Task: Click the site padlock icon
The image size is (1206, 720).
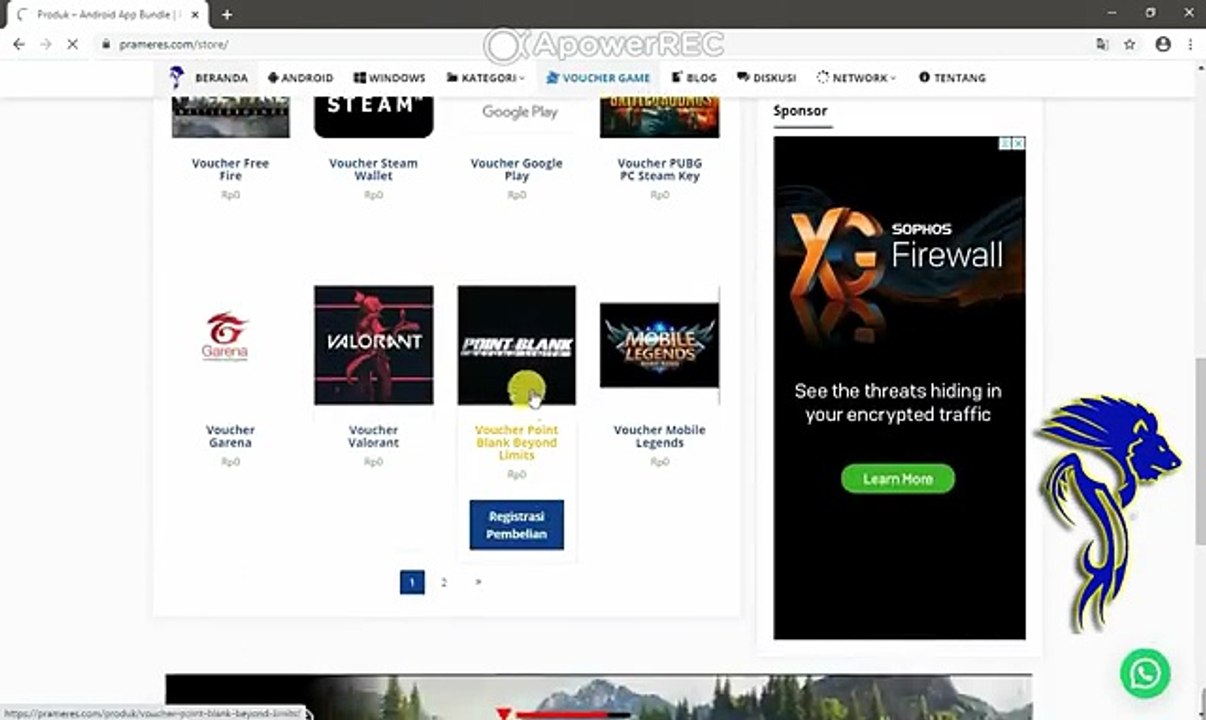Action: coord(105,44)
